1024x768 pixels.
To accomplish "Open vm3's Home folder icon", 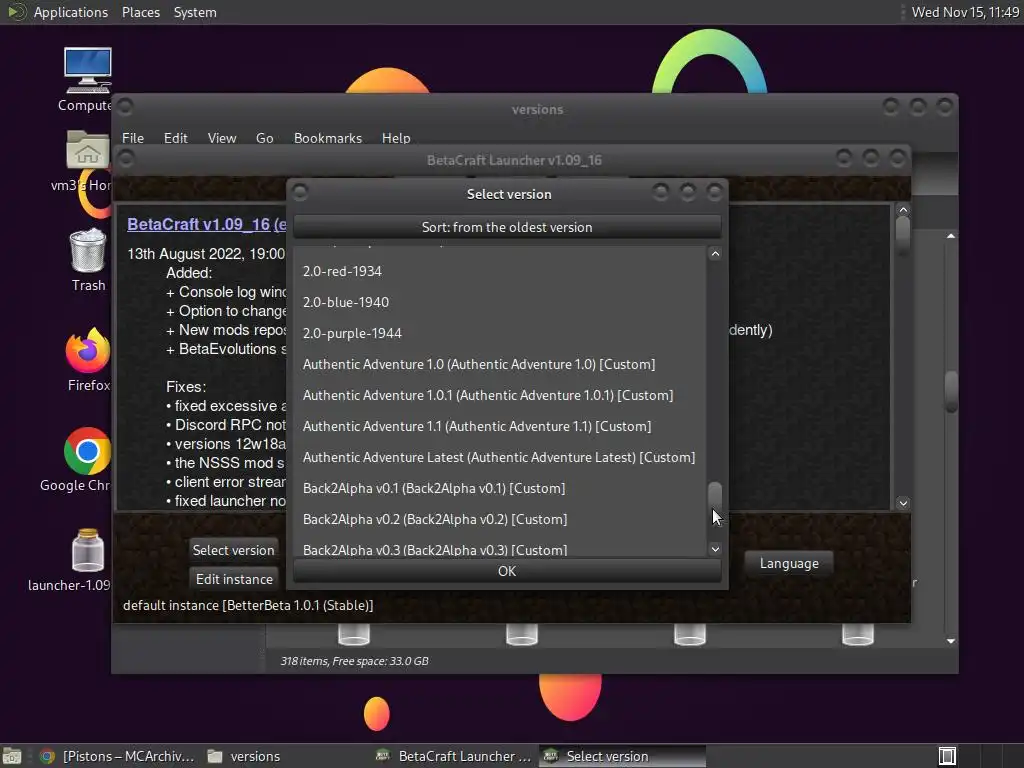I will [87, 160].
